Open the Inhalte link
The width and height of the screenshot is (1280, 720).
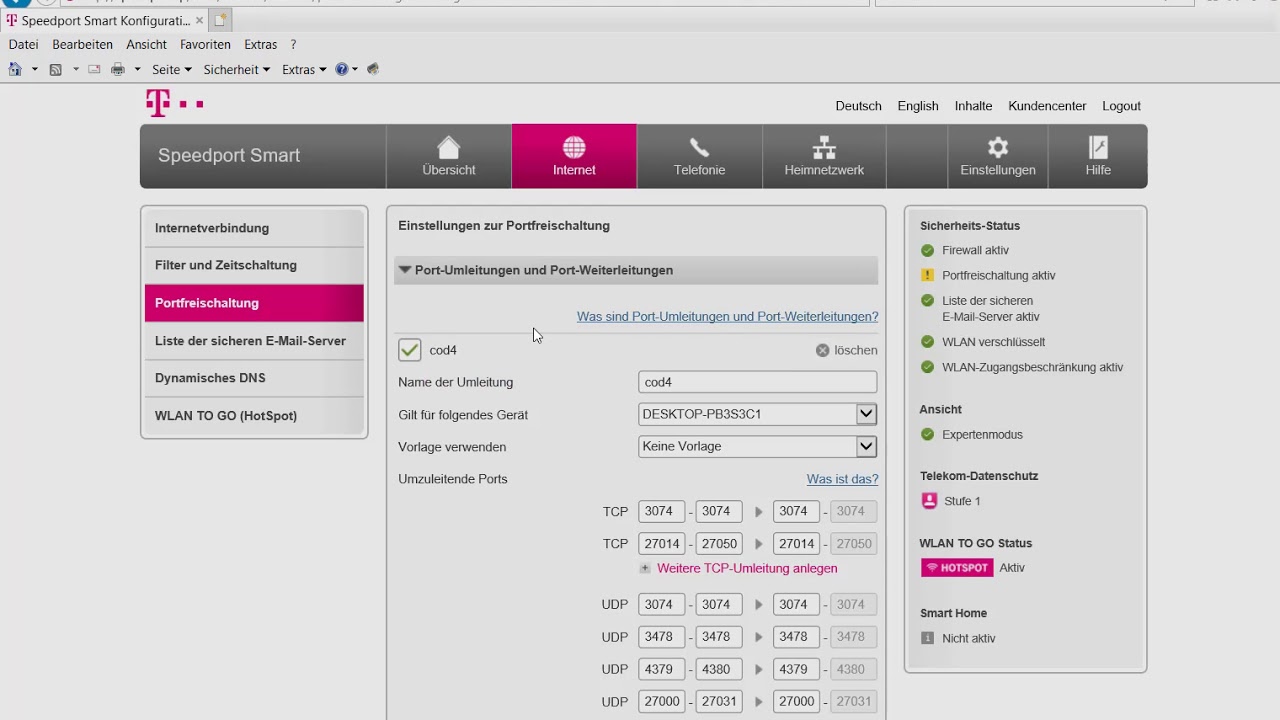pos(973,106)
